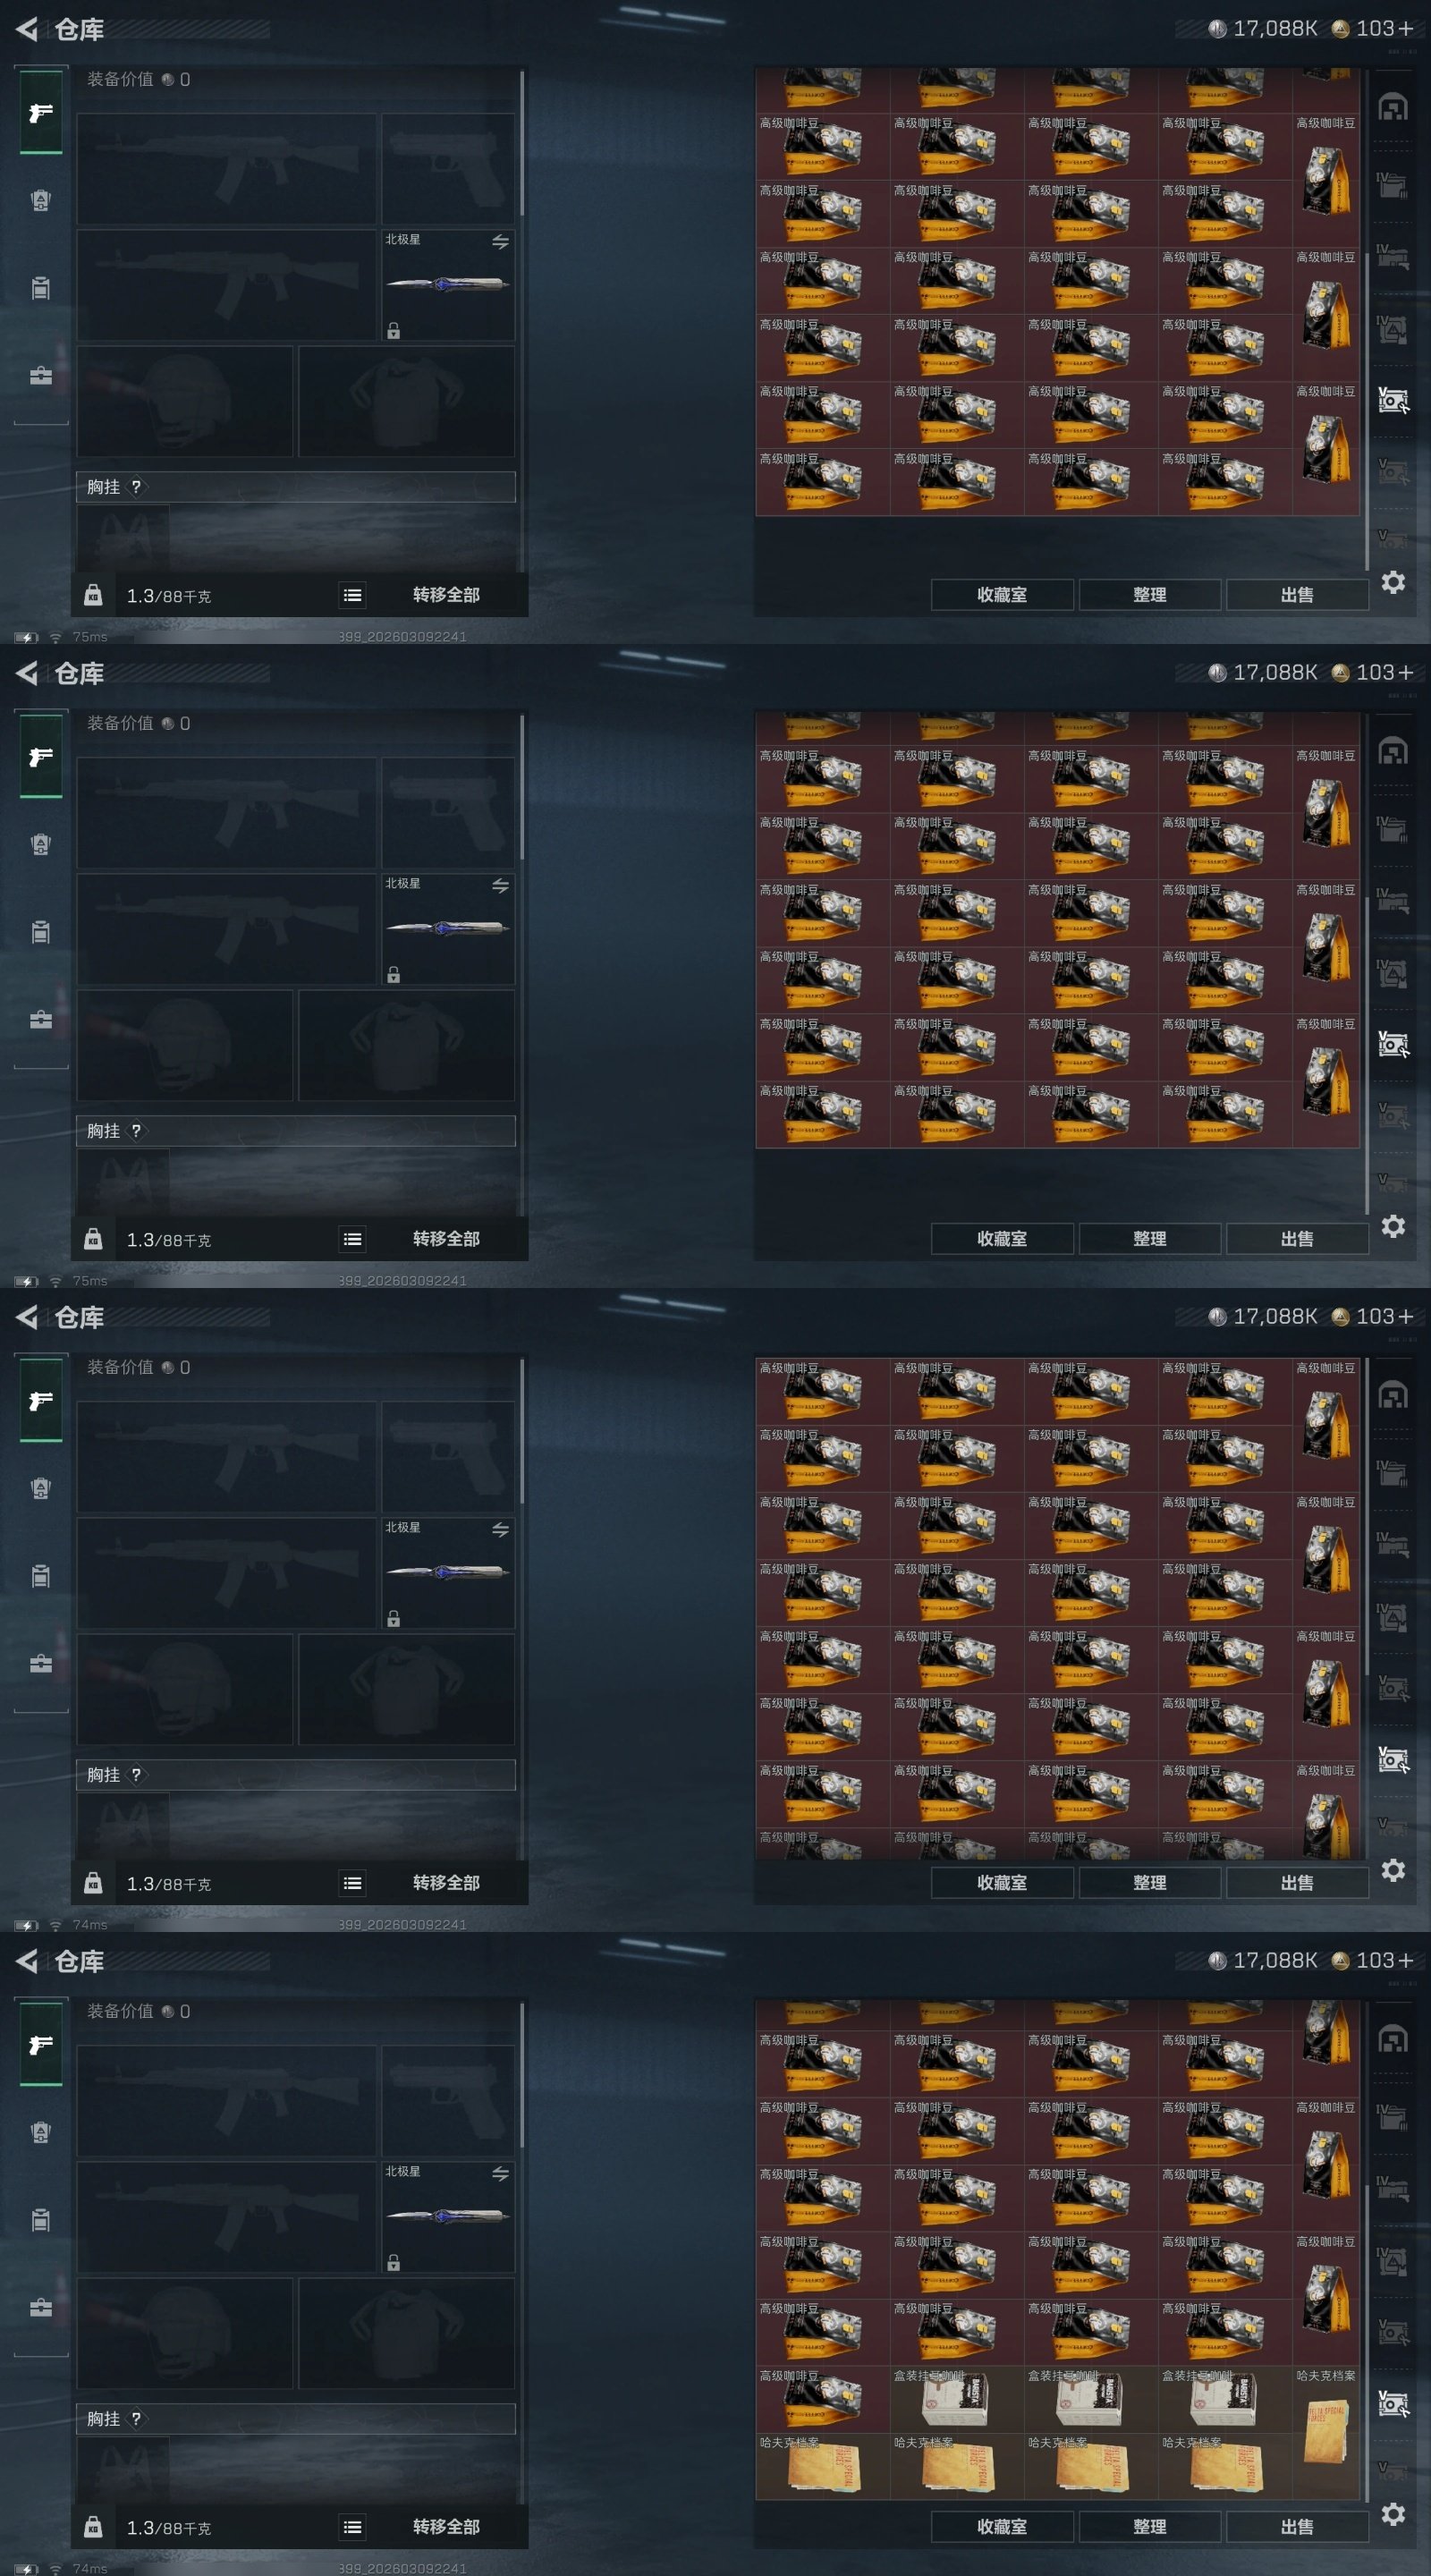The height and width of the screenshot is (2576, 1431).
Task: Click 整理 in the topmost warehouse view
Action: [x=1150, y=594]
